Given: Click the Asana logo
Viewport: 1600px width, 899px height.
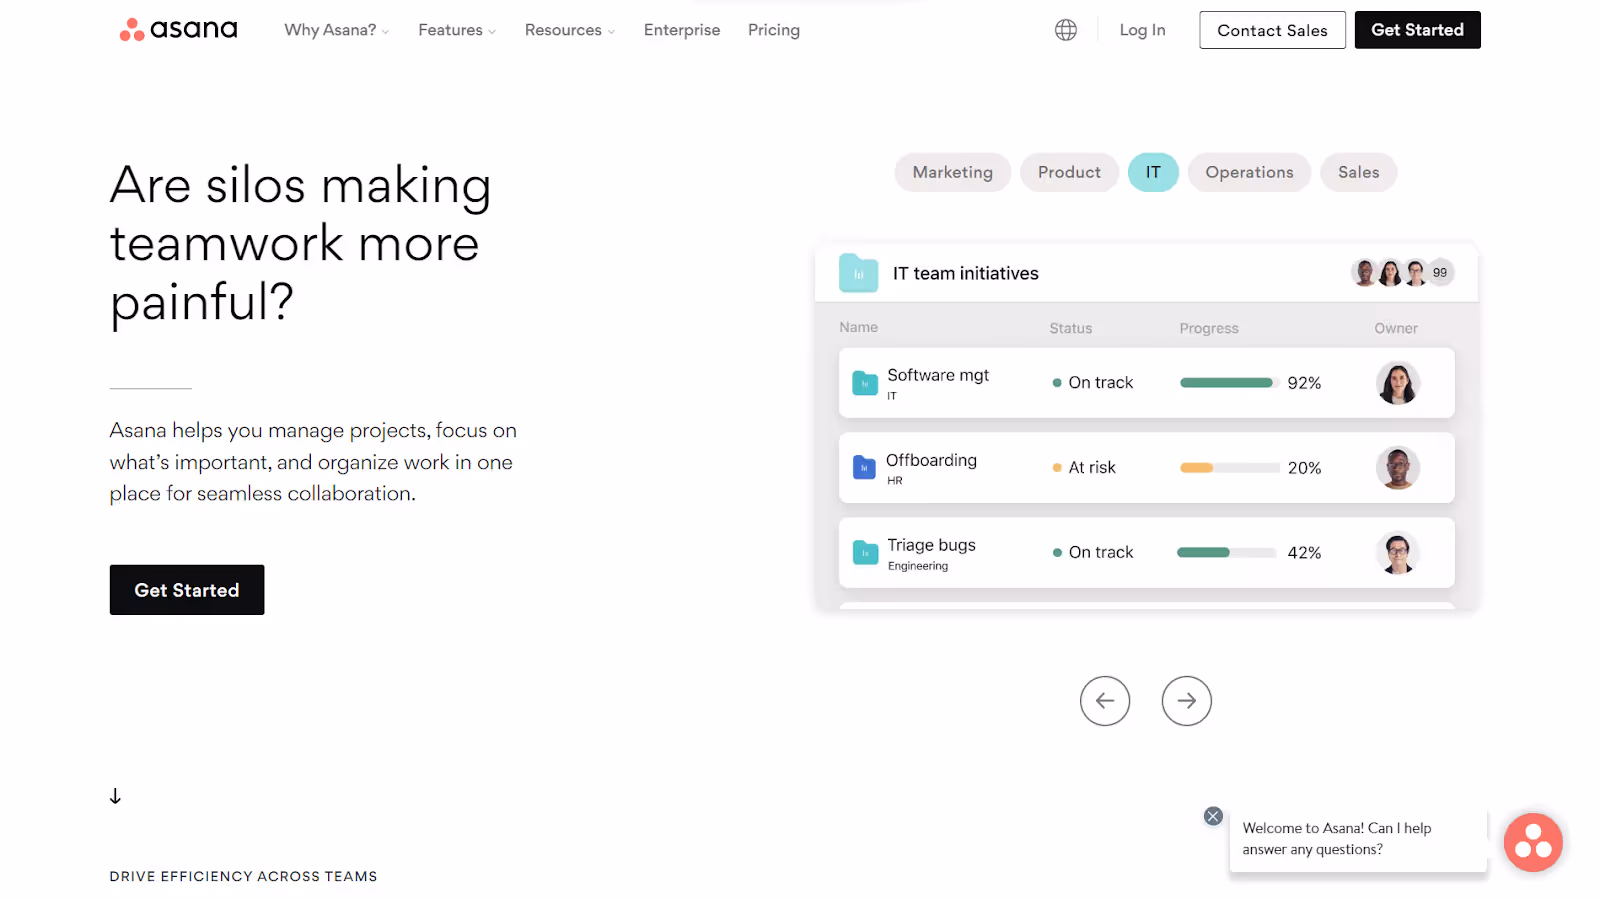Looking at the screenshot, I should tap(178, 30).
